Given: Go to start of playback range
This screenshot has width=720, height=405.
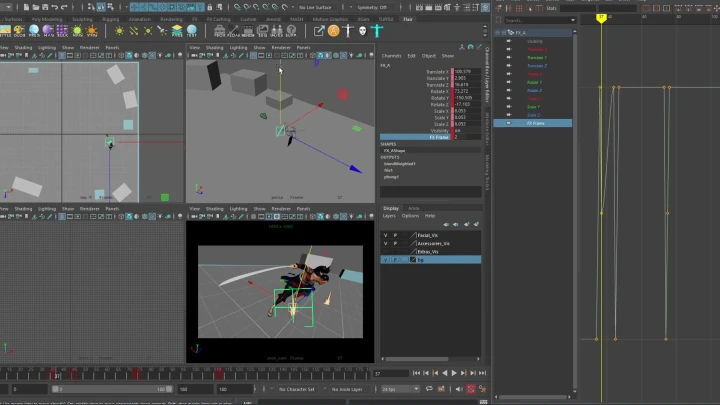Looking at the screenshot, I should 416,373.
